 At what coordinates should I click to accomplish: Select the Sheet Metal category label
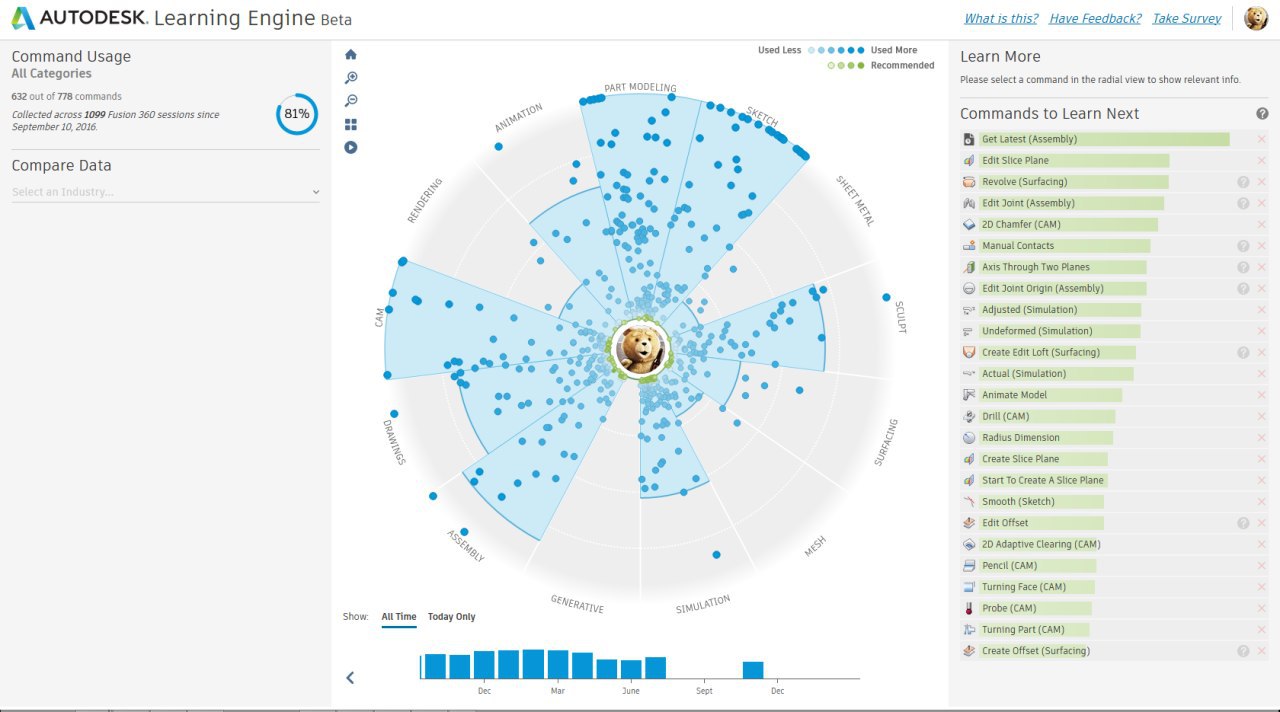(x=855, y=201)
